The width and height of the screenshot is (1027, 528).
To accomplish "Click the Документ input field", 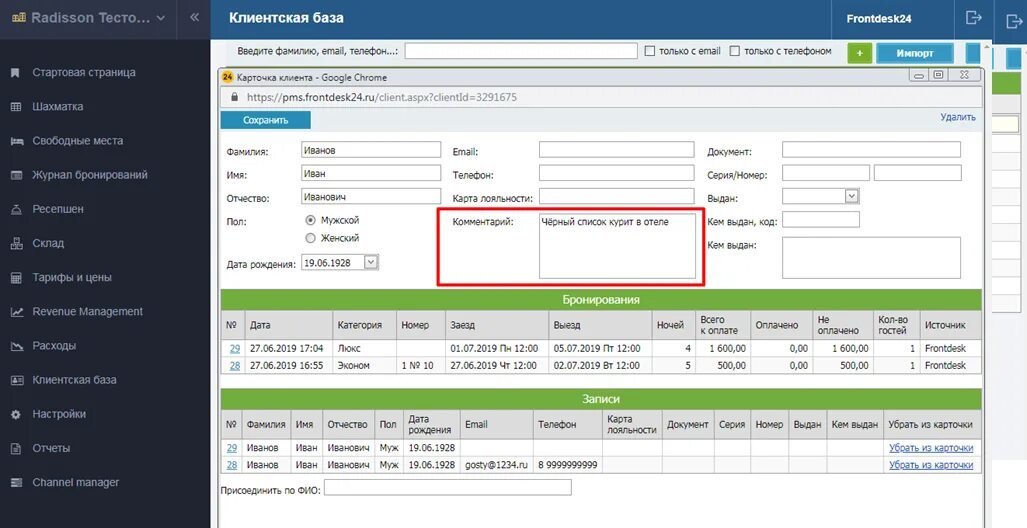I will pos(871,150).
